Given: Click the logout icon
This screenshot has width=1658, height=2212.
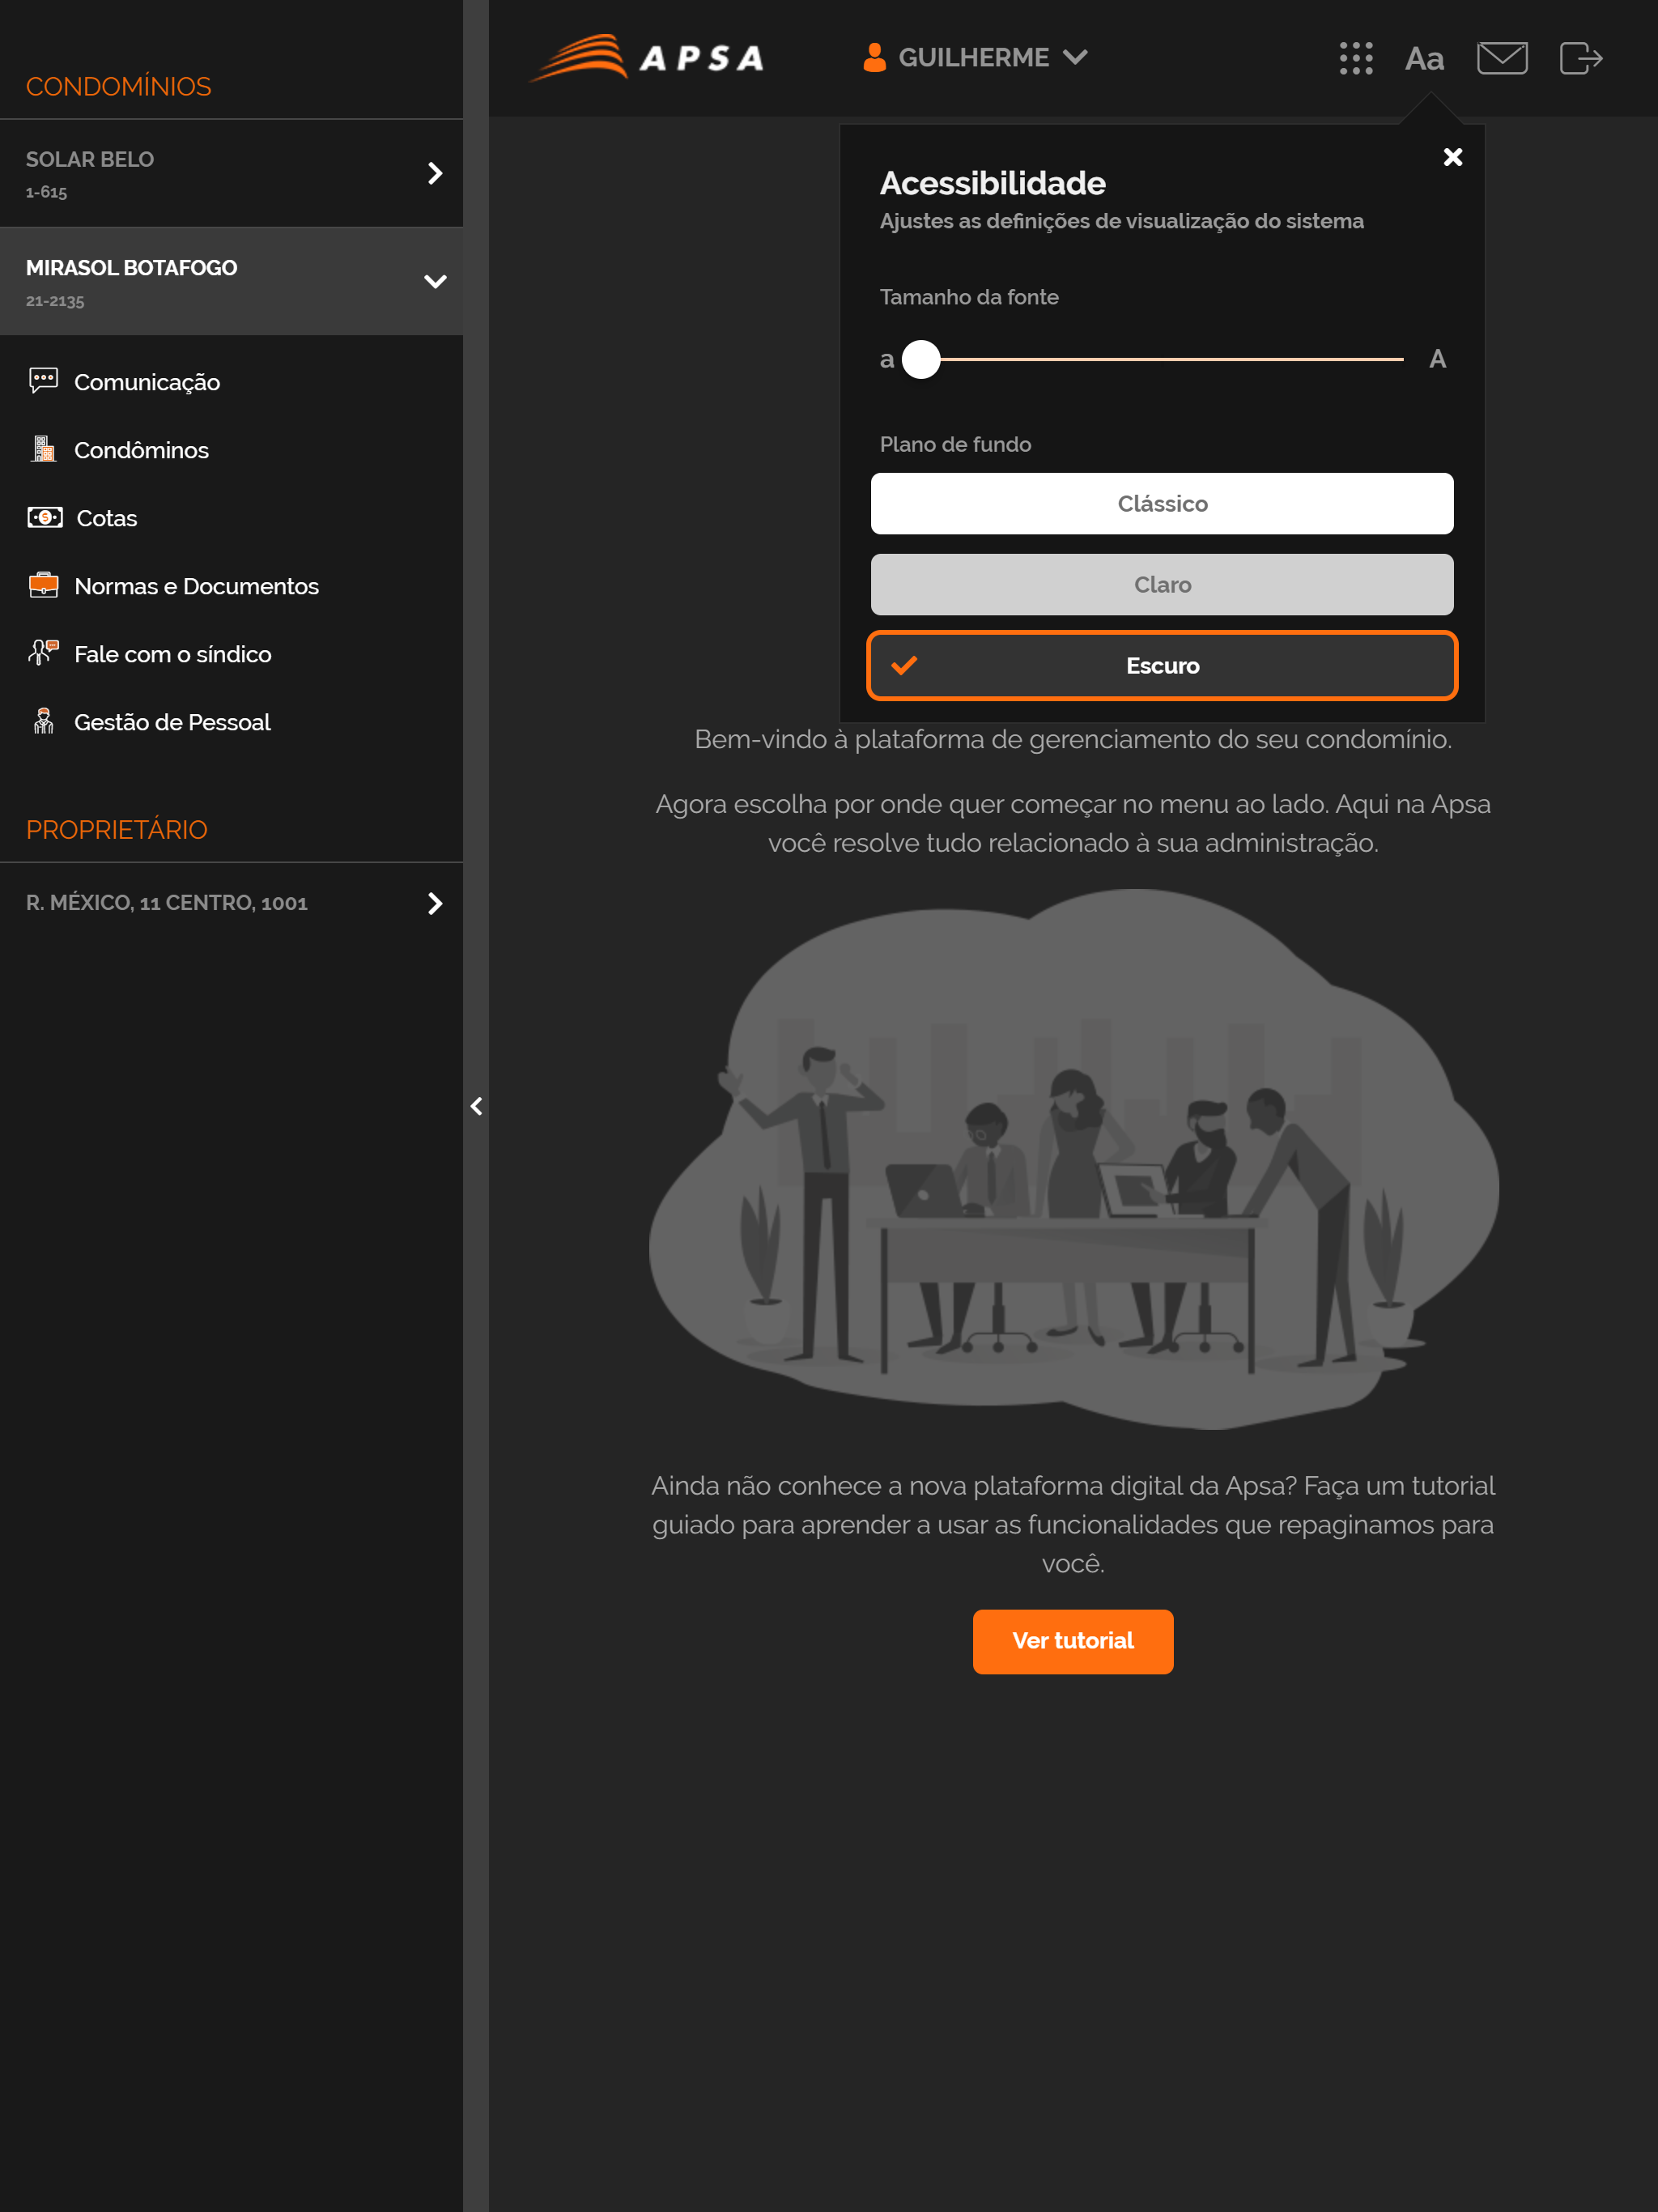Looking at the screenshot, I should 1581,58.
